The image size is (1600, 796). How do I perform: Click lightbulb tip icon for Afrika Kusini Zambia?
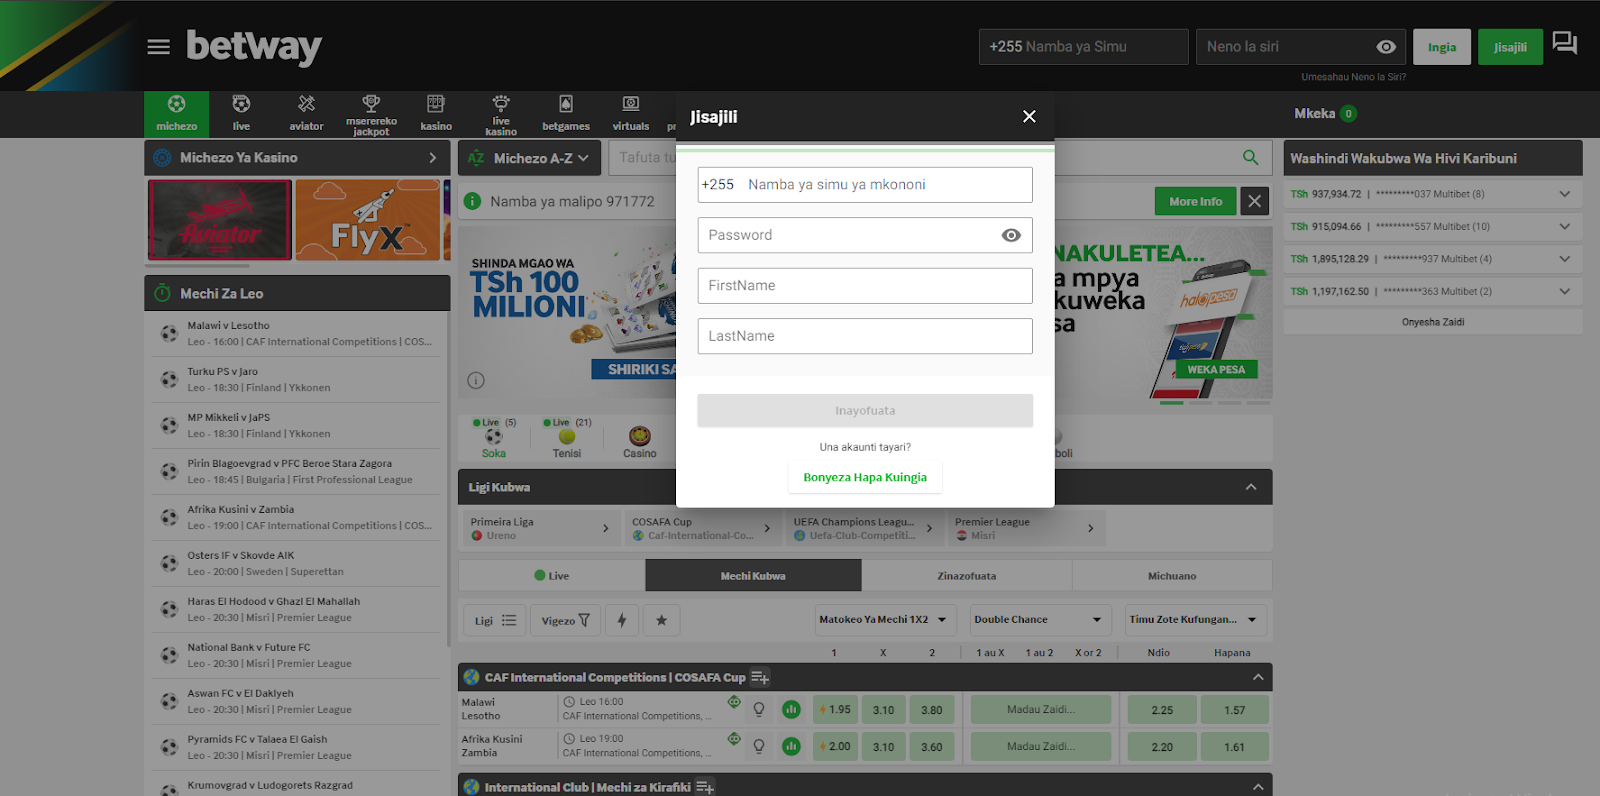(759, 746)
